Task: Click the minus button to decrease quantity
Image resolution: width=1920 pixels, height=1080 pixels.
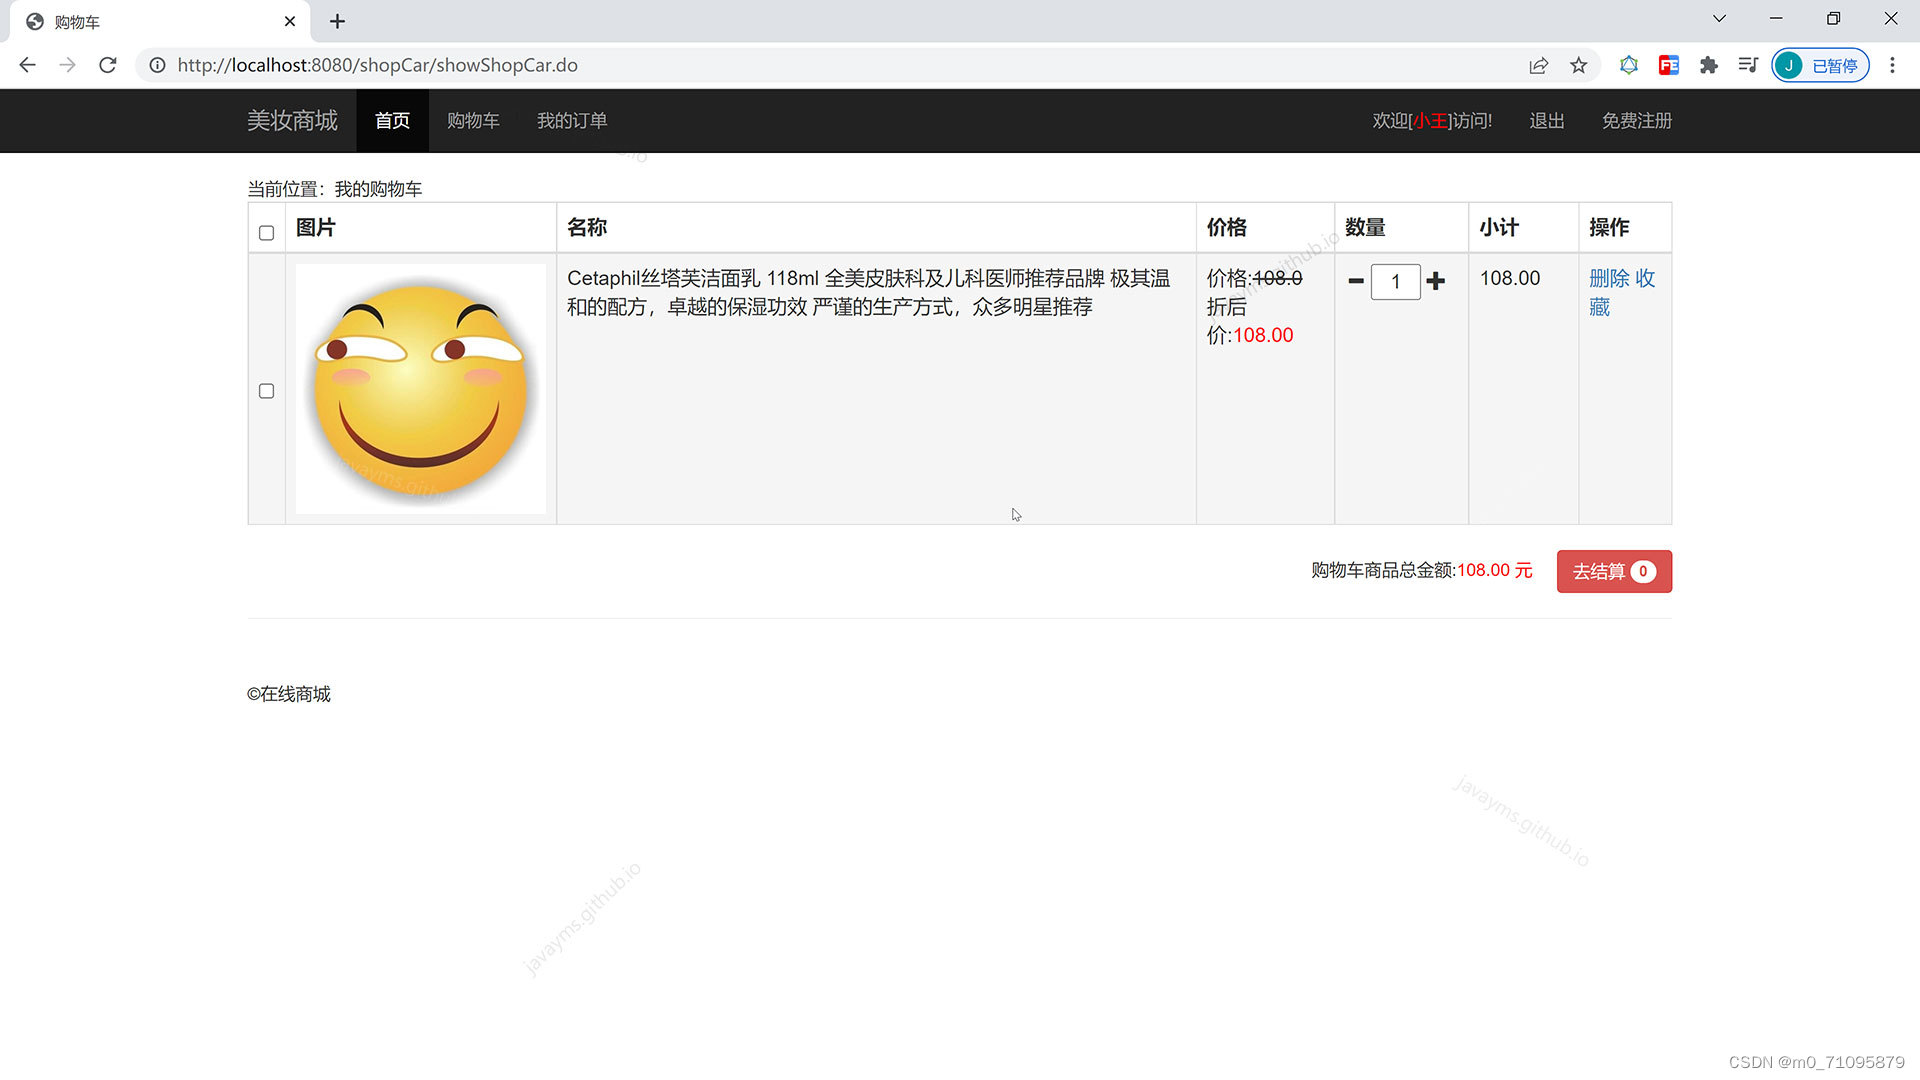Action: pyautogui.click(x=1356, y=281)
